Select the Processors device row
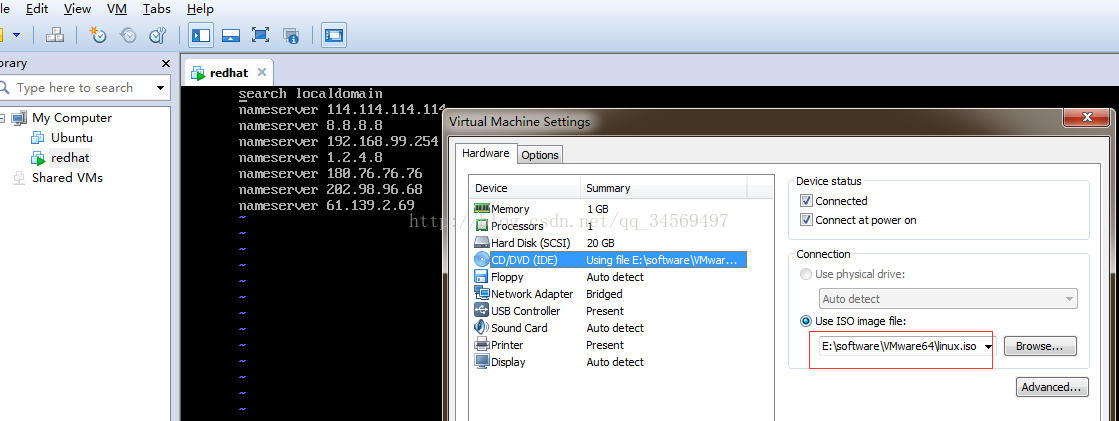The width and height of the screenshot is (1119, 421). [x=609, y=226]
